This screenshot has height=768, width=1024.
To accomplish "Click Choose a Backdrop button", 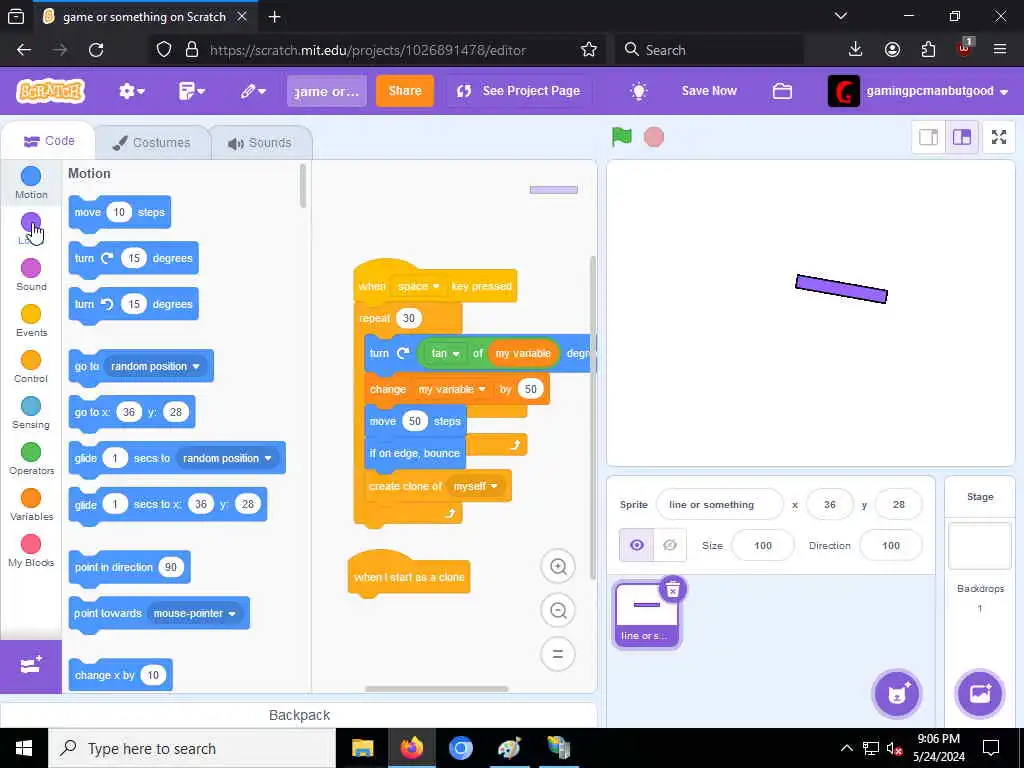I will pos(980,694).
